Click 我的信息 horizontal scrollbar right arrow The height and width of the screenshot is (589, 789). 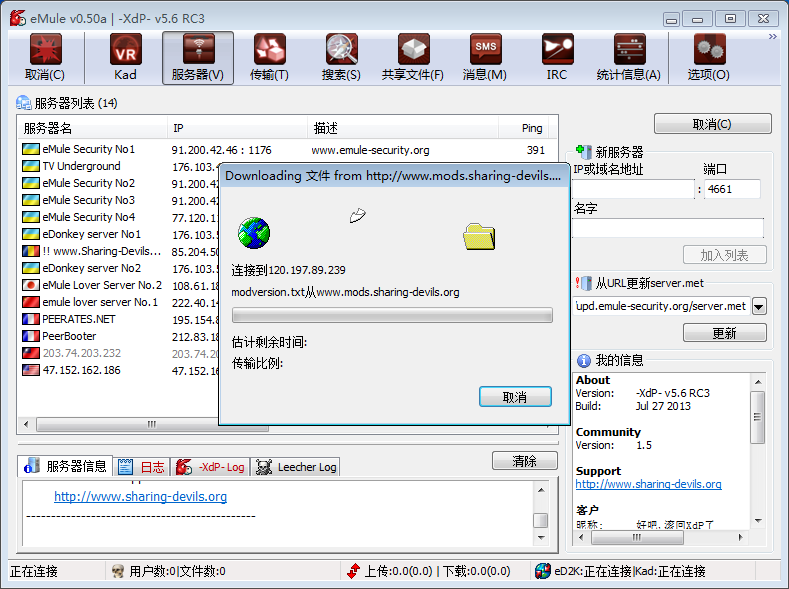click(x=741, y=537)
